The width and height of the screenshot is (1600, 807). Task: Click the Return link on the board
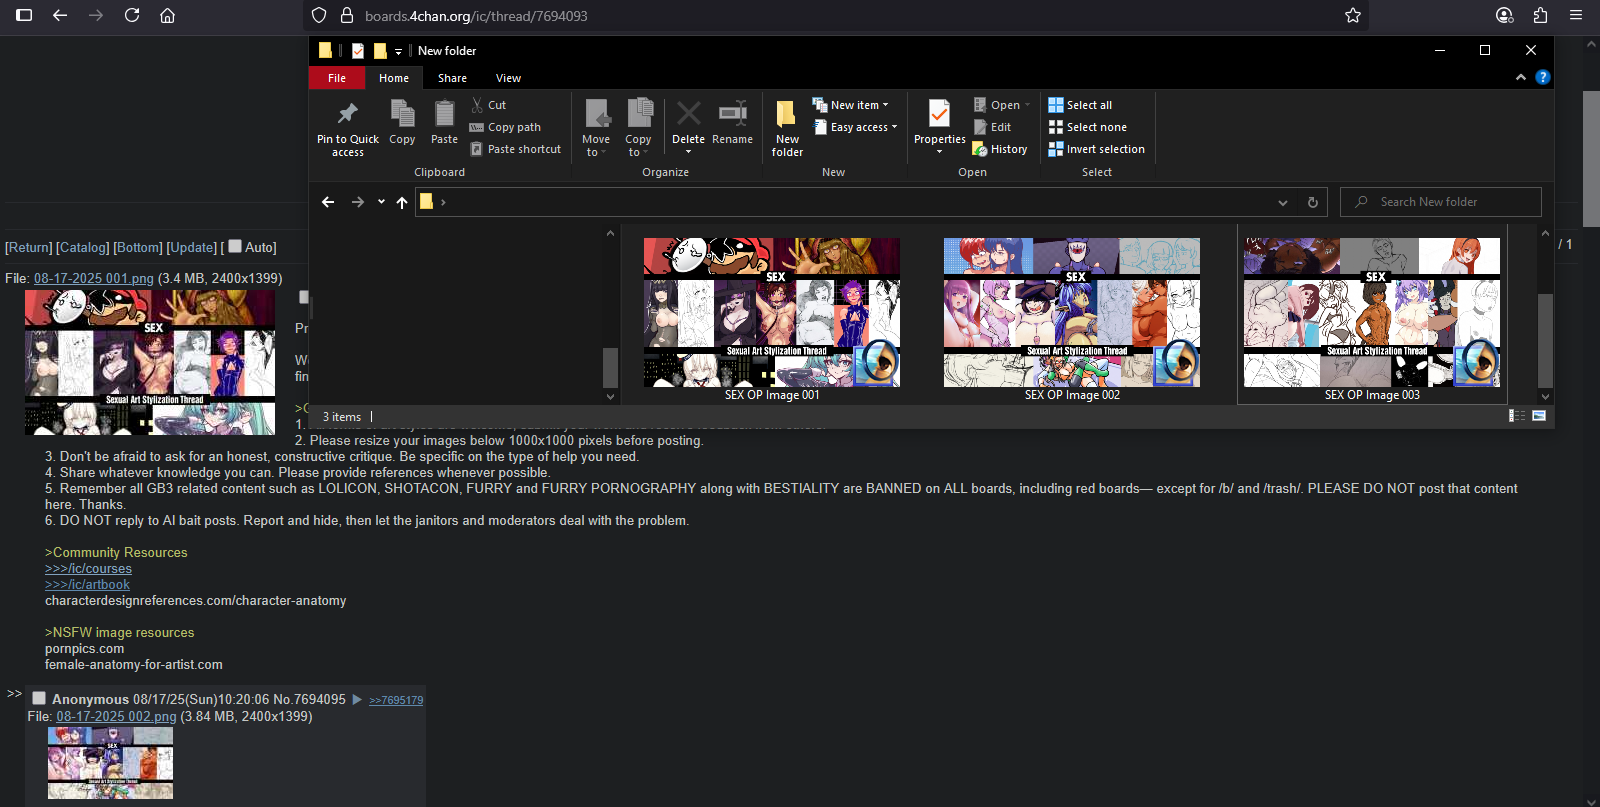[29, 247]
